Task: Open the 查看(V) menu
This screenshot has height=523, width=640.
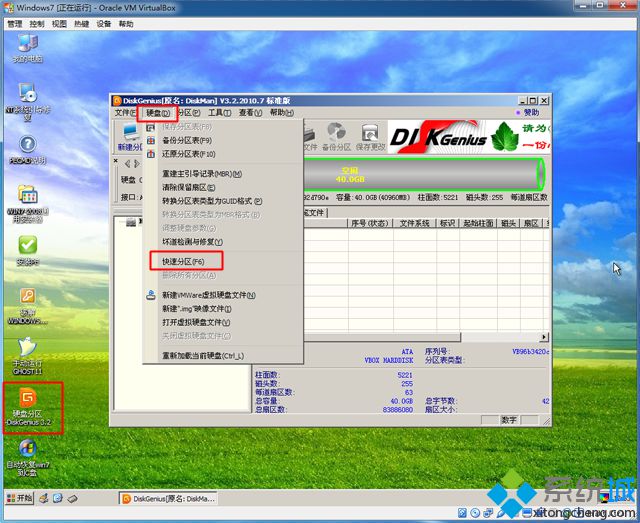Action: point(250,113)
